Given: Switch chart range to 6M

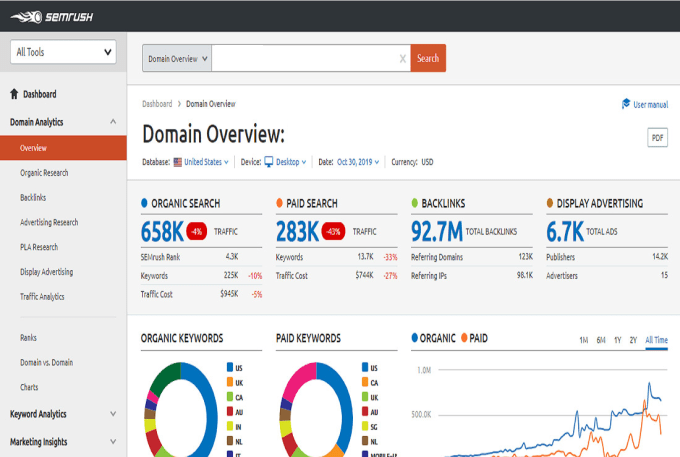Looking at the screenshot, I should tap(600, 341).
